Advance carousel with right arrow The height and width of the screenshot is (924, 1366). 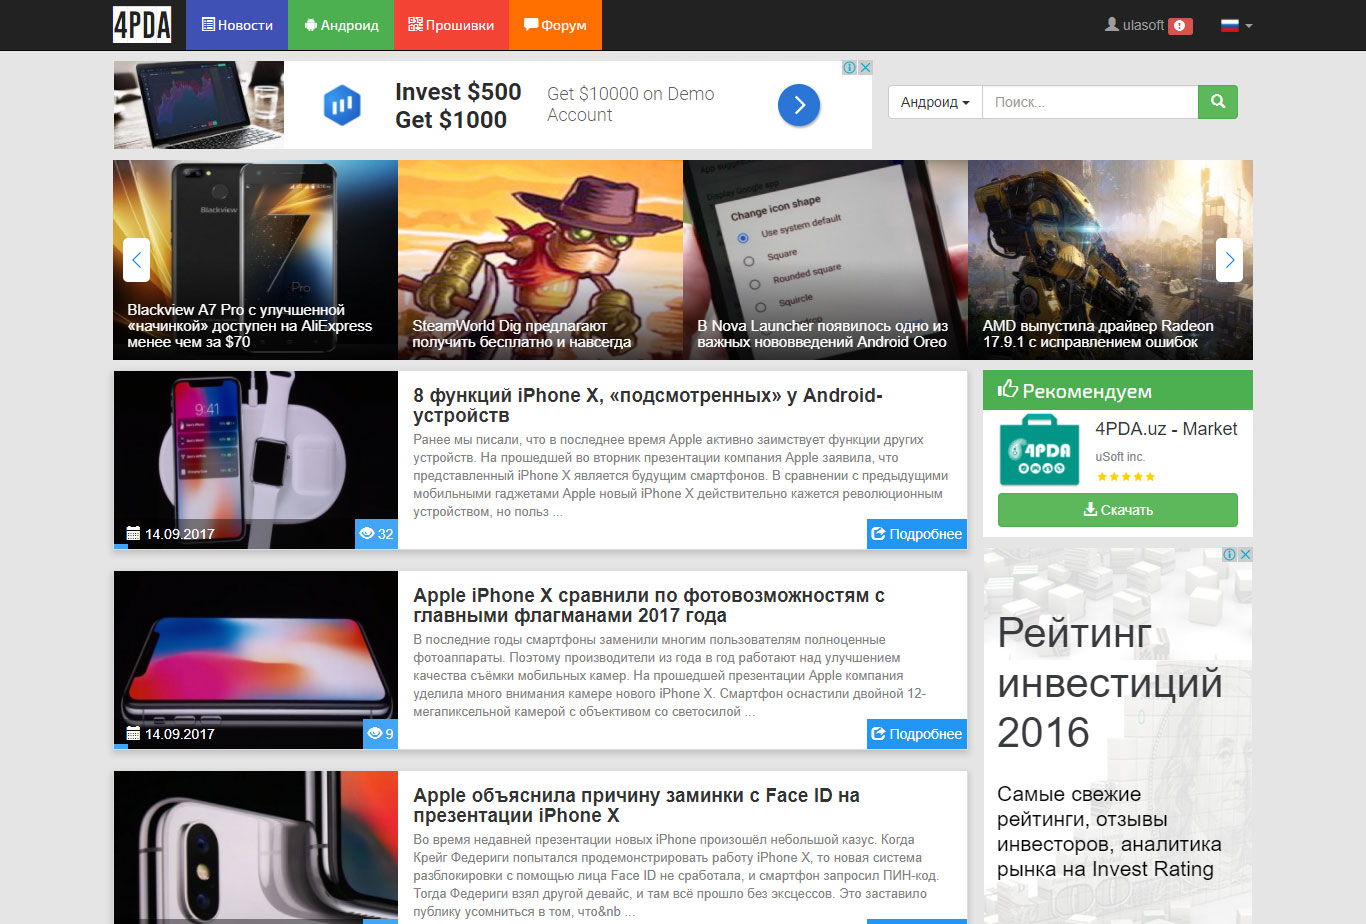[1229, 260]
